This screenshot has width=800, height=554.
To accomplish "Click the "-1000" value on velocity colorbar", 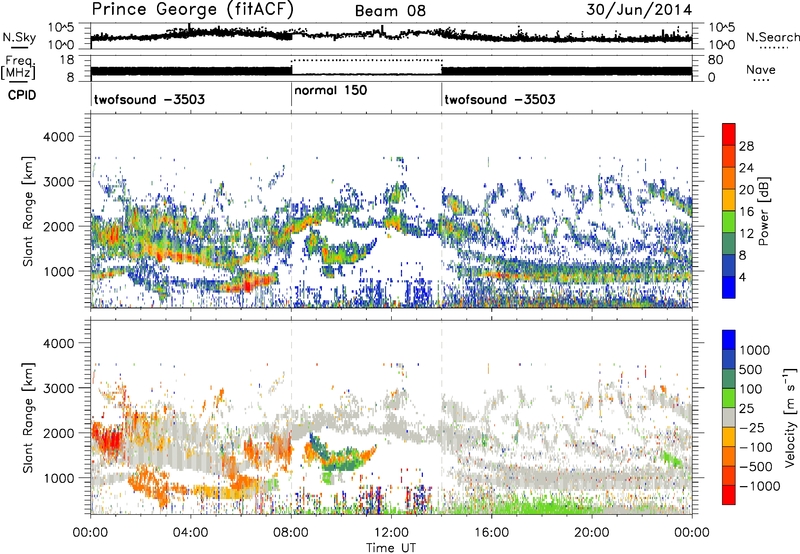I will pyautogui.click(x=760, y=486).
